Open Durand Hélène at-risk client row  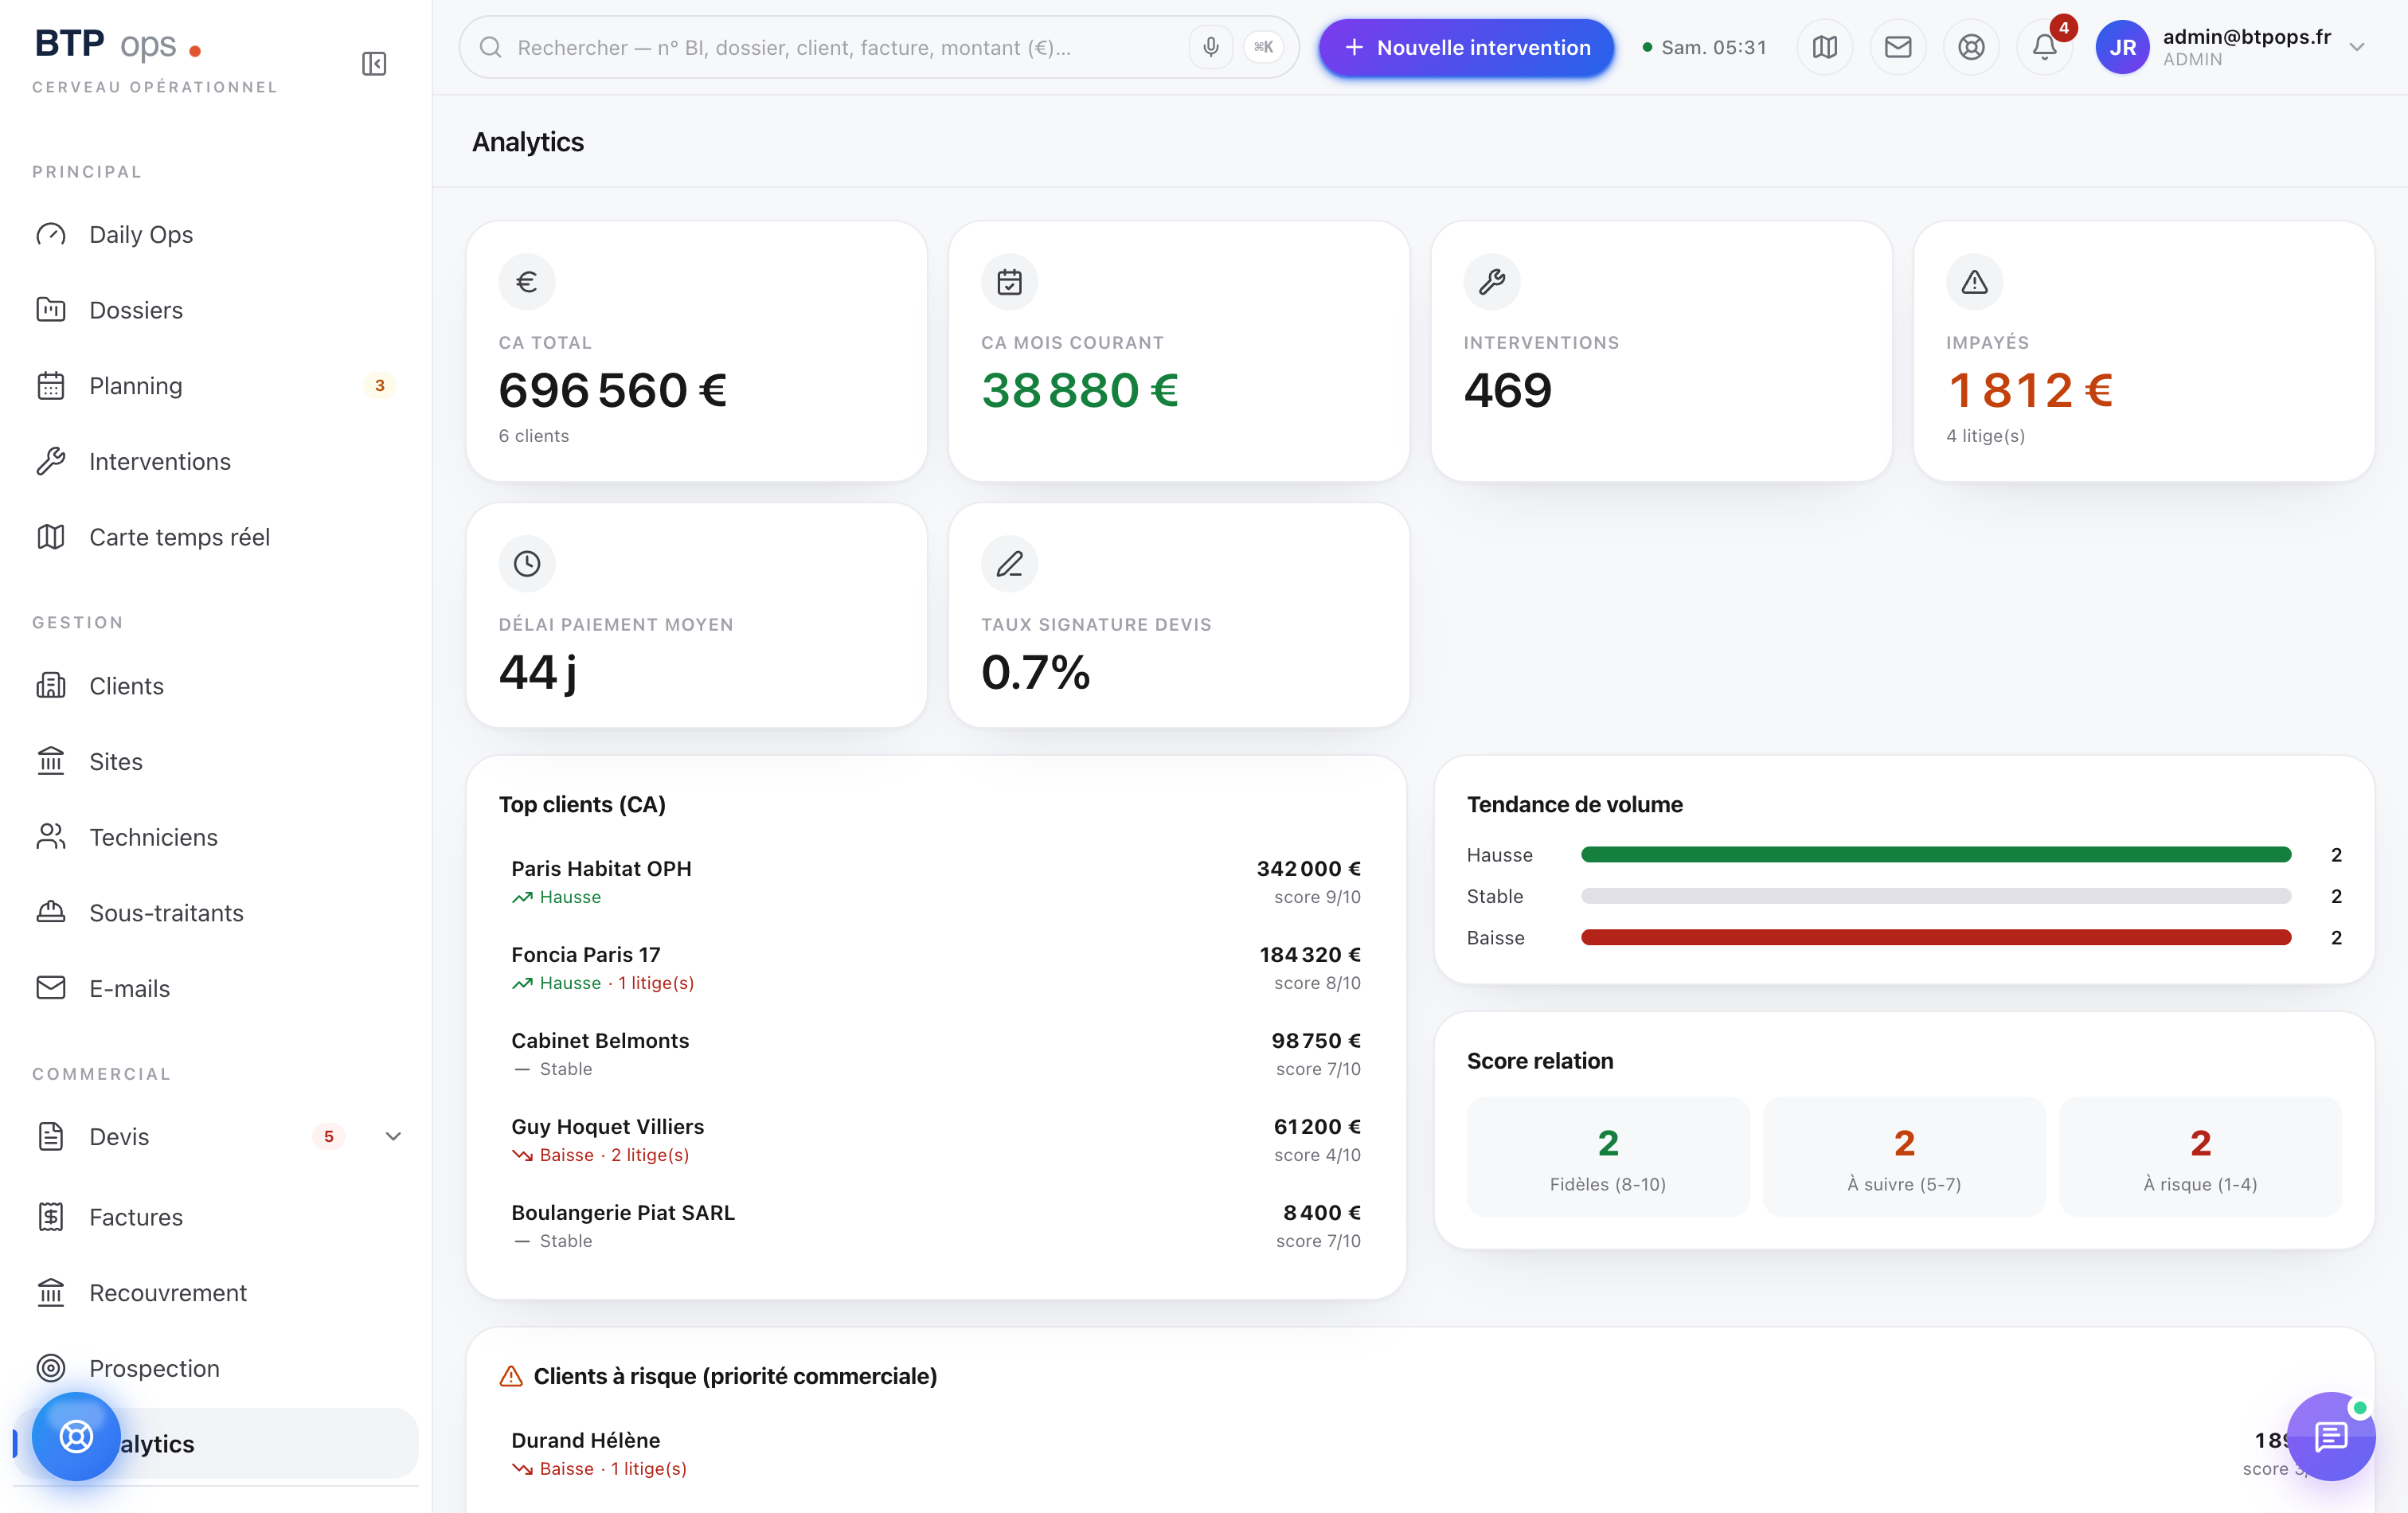pyautogui.click(x=1420, y=1454)
